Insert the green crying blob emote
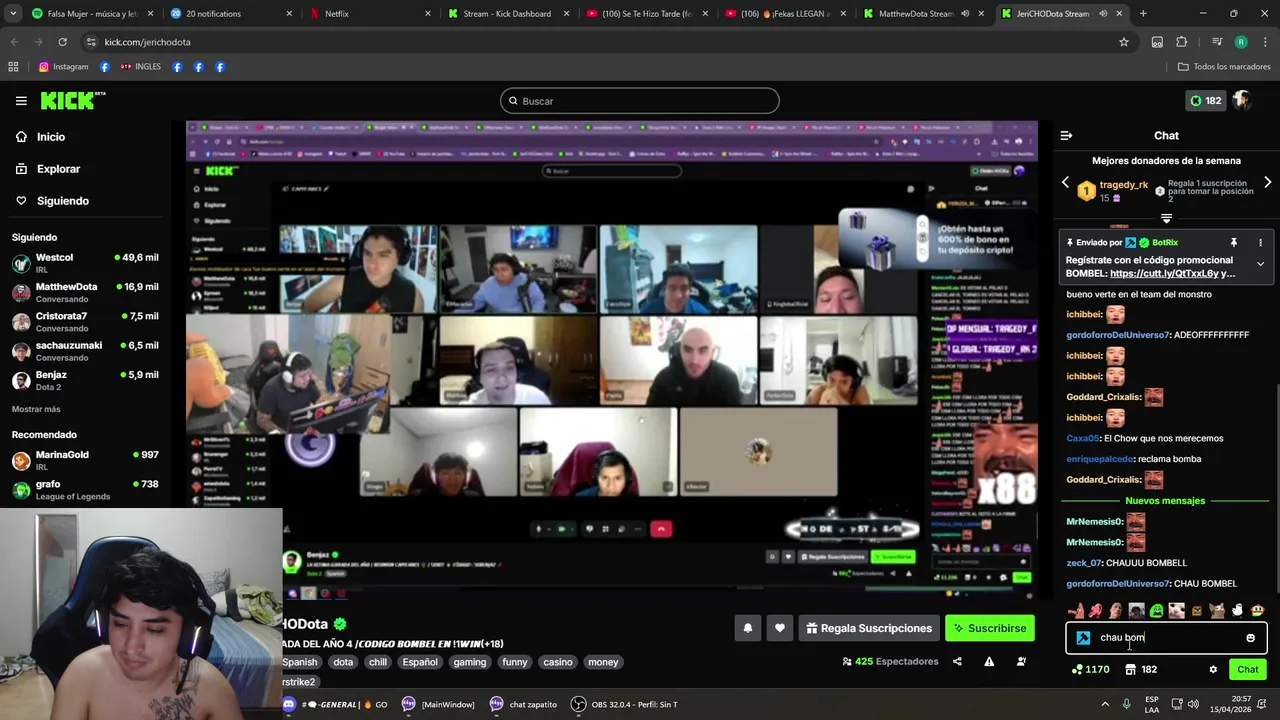 pyautogui.click(x=1156, y=611)
